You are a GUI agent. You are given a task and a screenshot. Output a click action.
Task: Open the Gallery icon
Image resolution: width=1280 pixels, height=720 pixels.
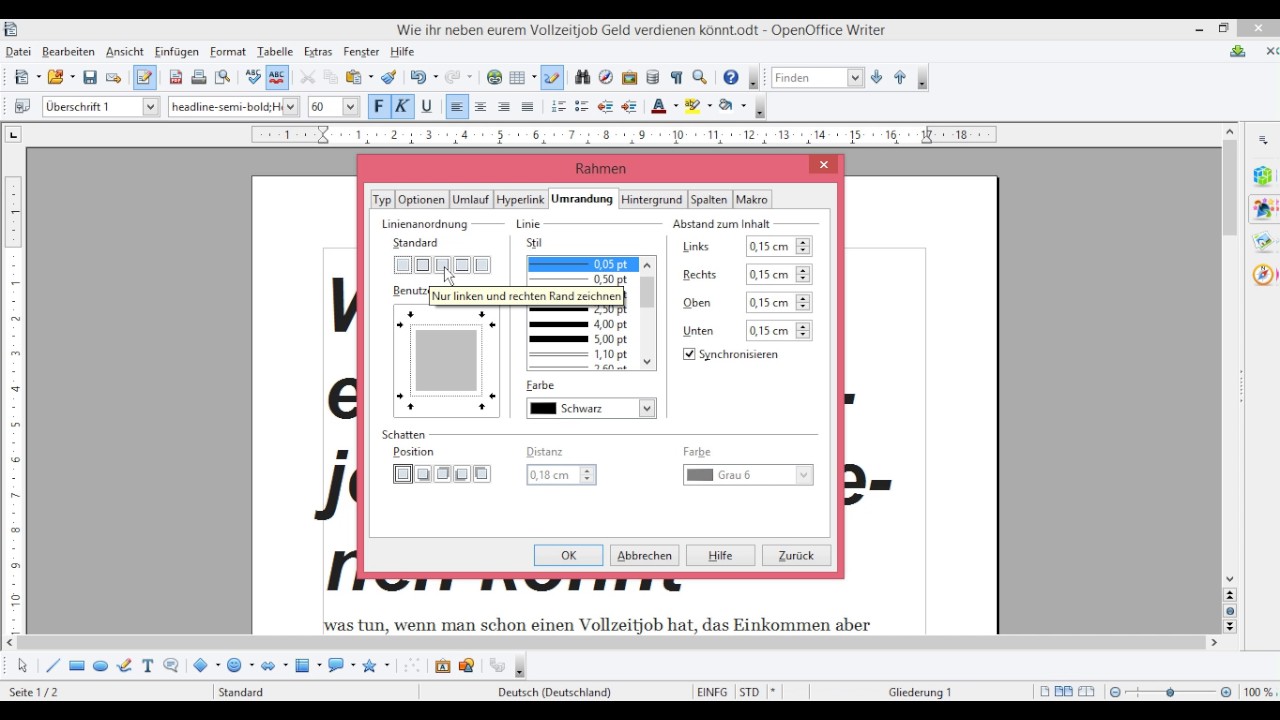pyautogui.click(x=629, y=77)
